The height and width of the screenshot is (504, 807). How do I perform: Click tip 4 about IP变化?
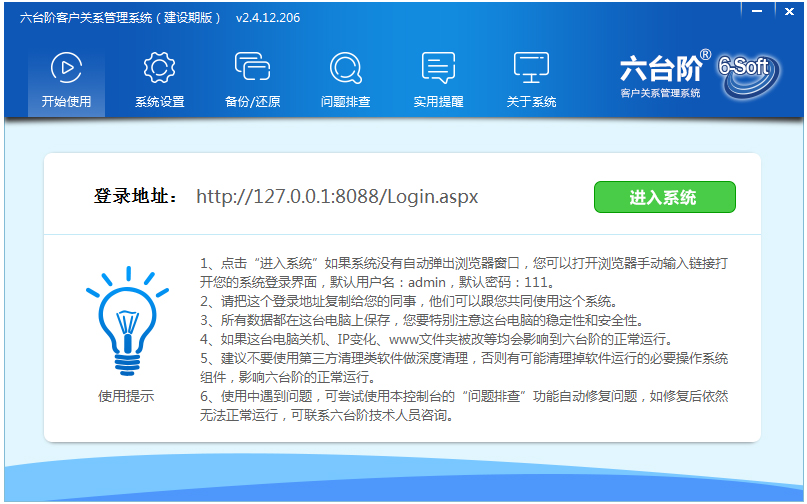(x=436, y=339)
